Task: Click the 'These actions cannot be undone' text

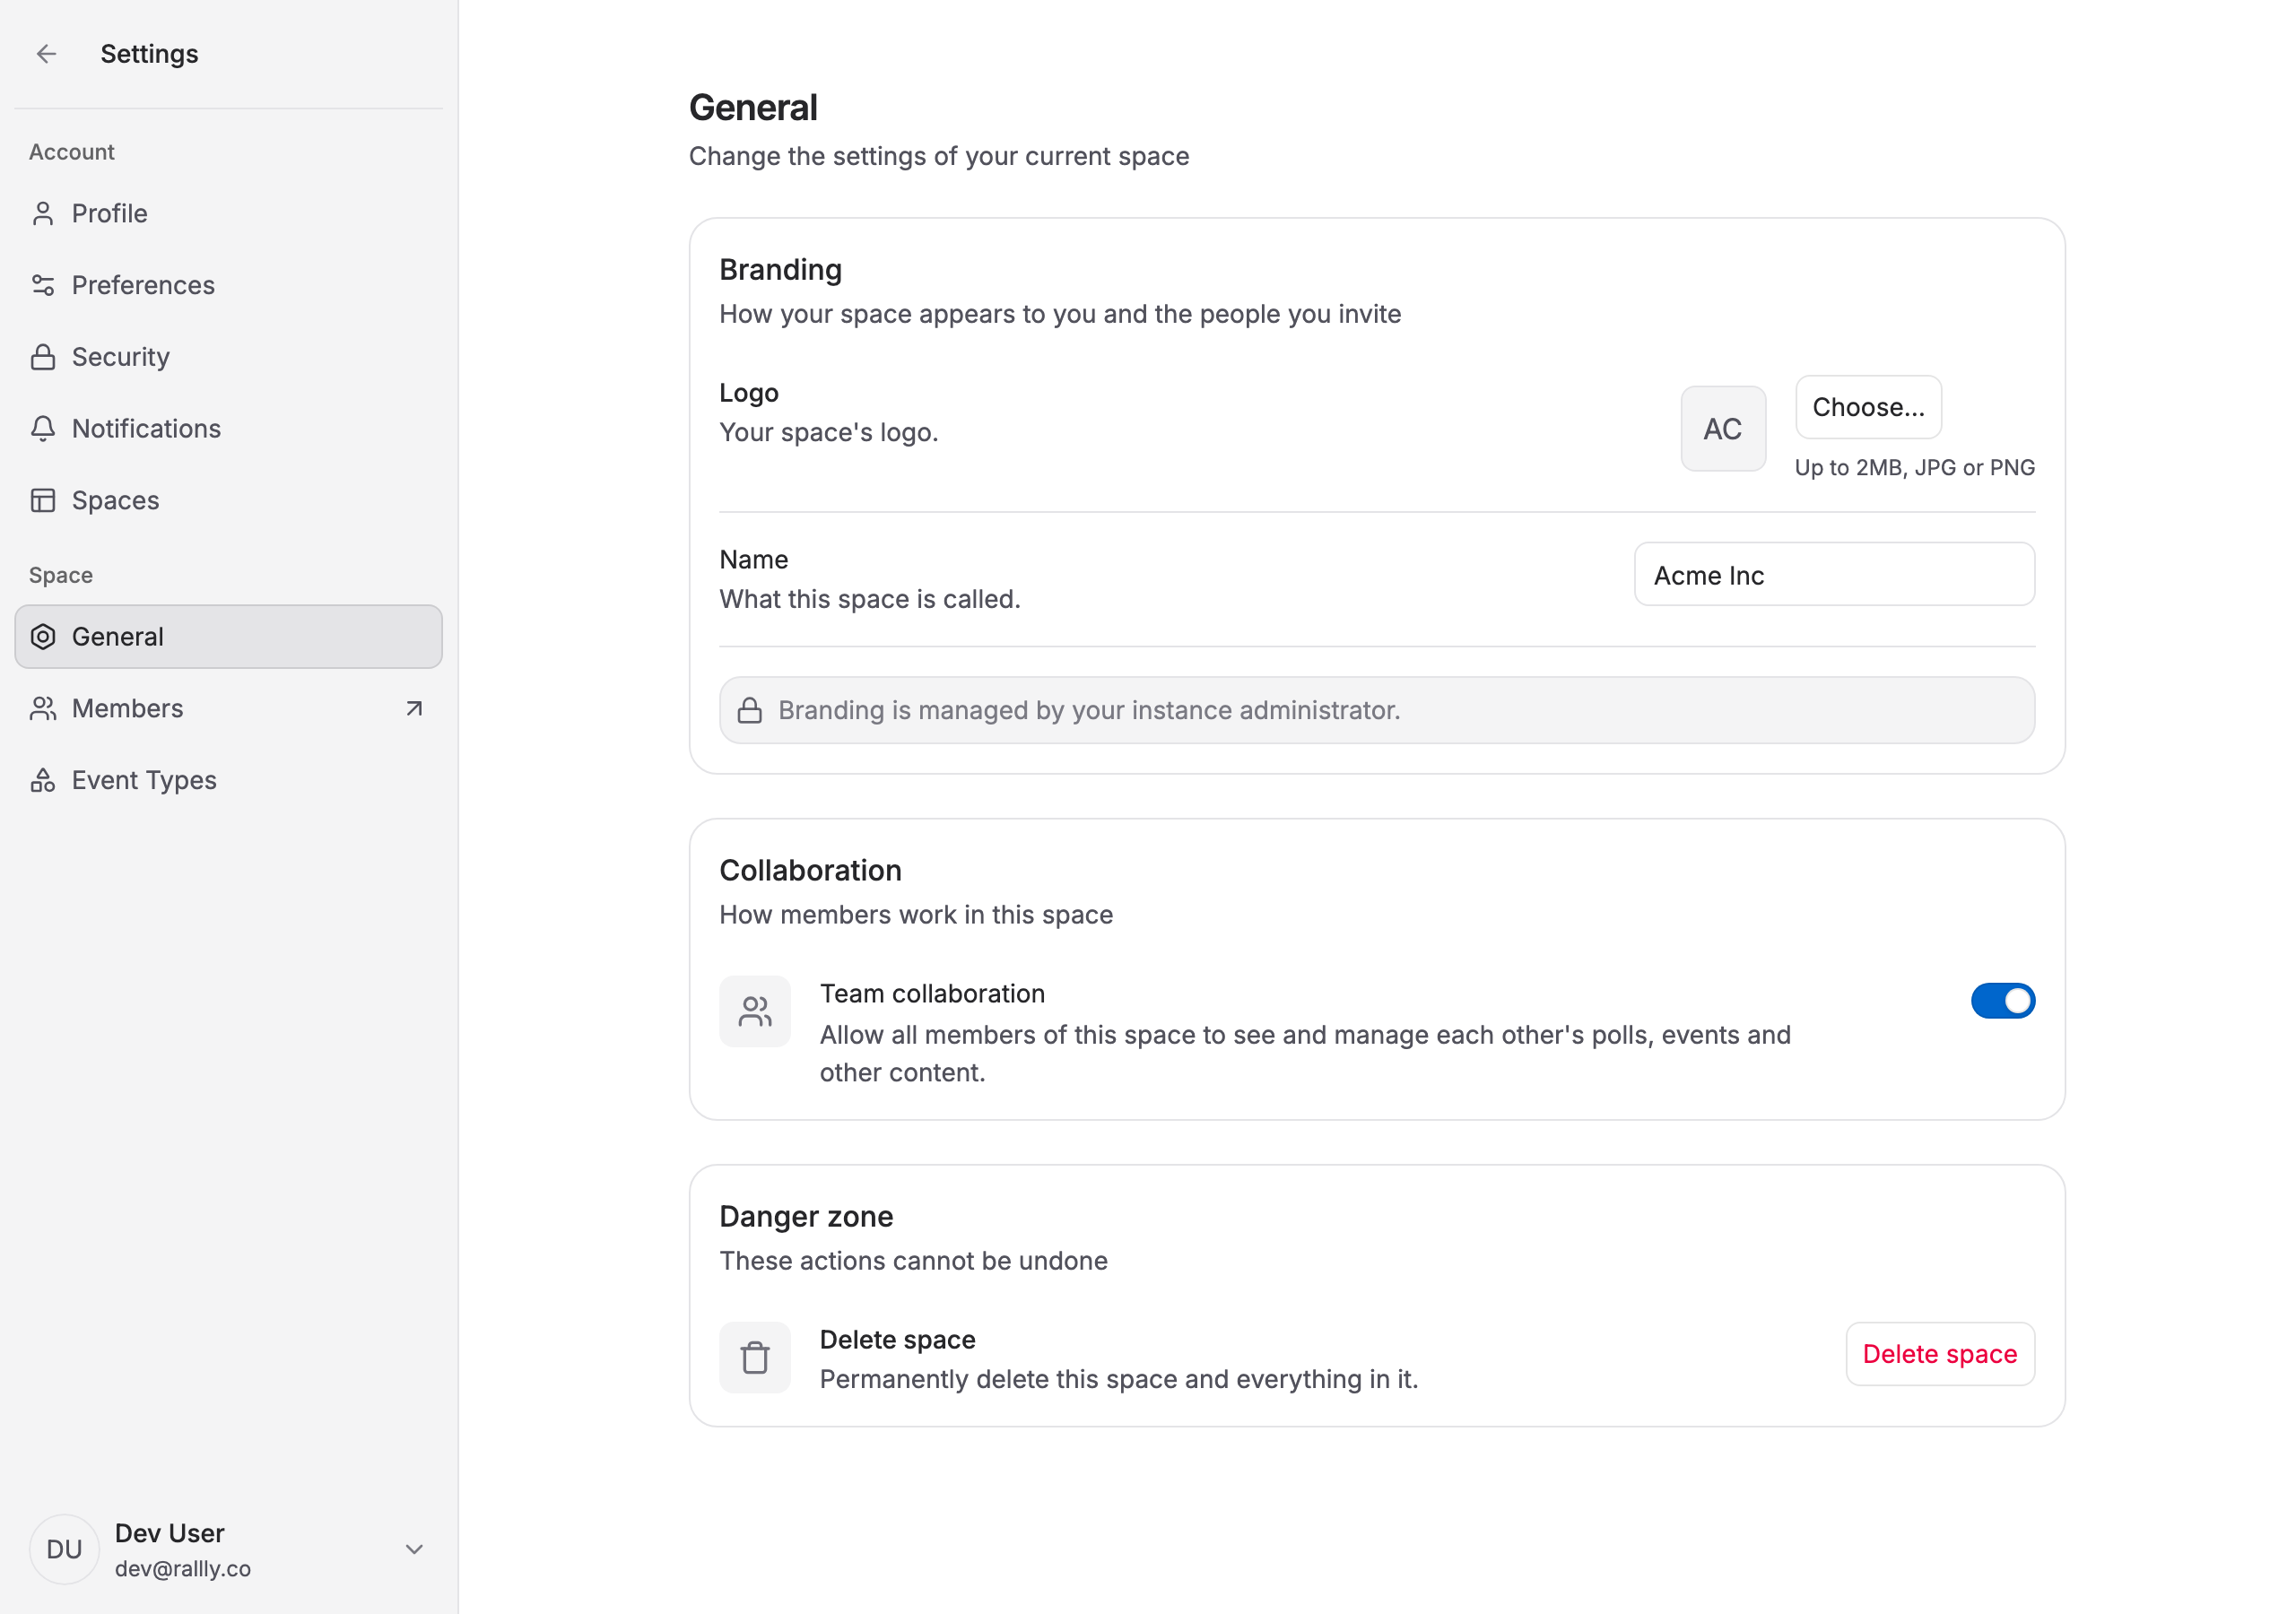Action: (x=913, y=1260)
